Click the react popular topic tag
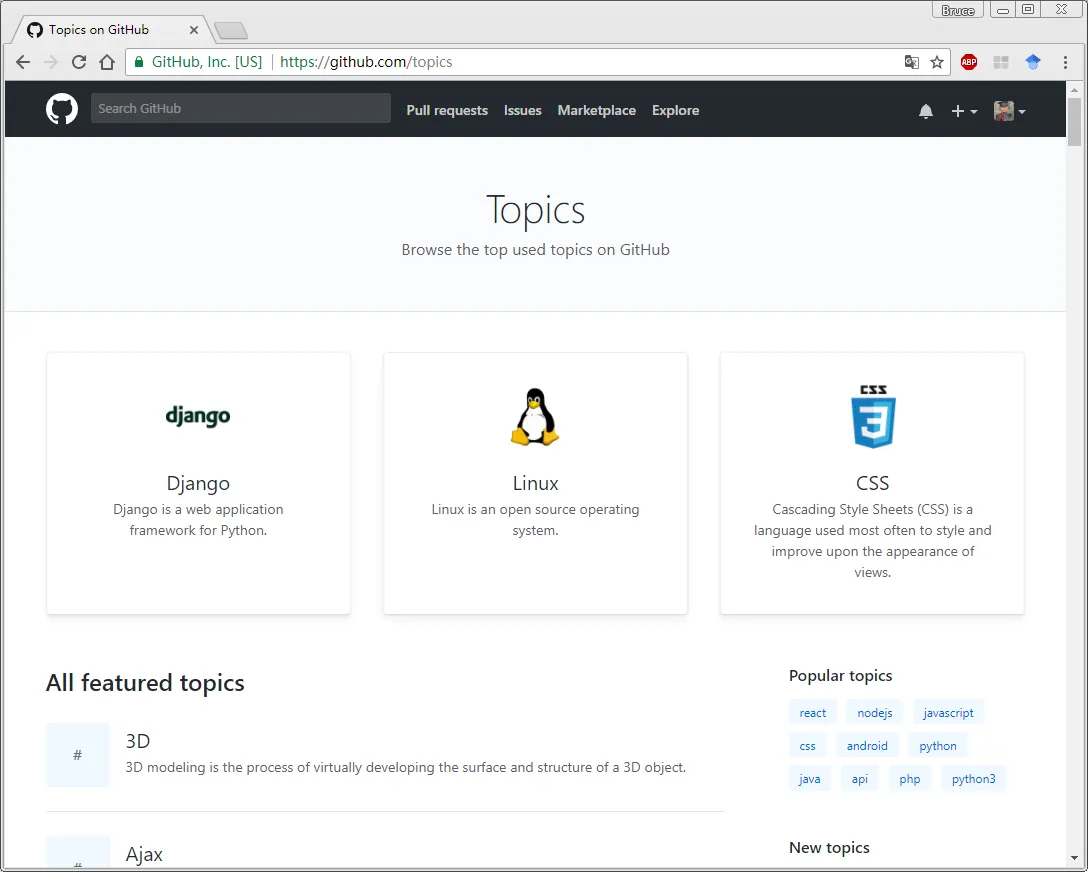This screenshot has height=872, width=1088. click(813, 713)
